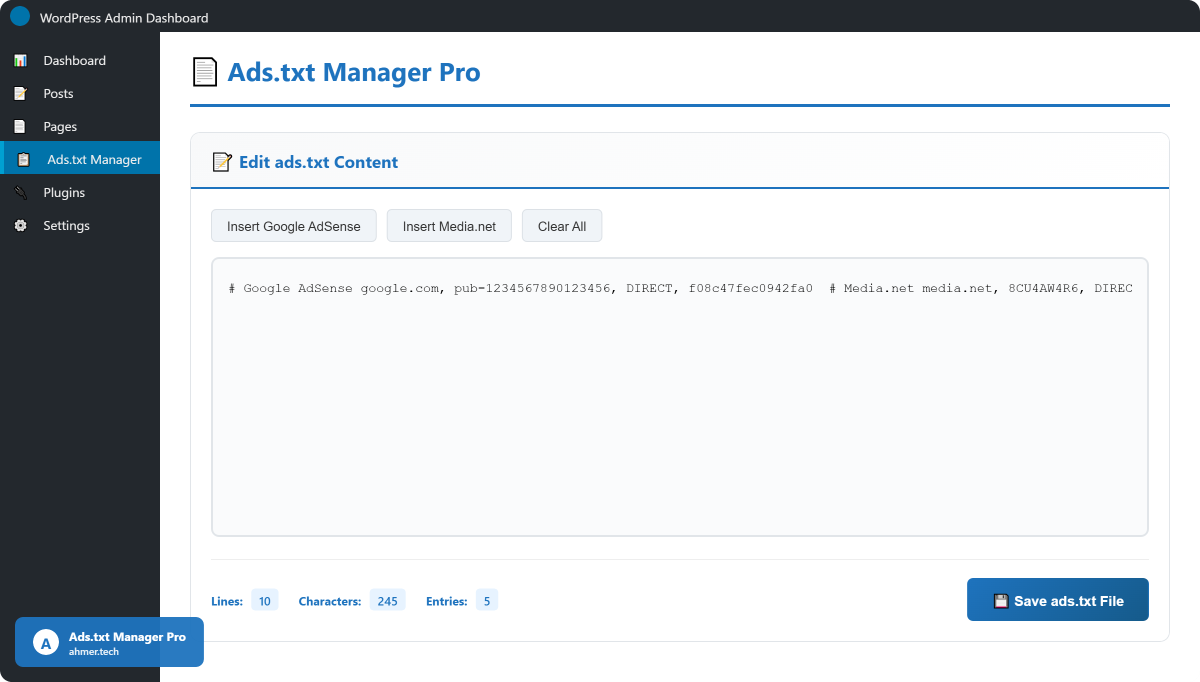
Task: Click the Lines count badge showing 10
Action: [x=264, y=601]
